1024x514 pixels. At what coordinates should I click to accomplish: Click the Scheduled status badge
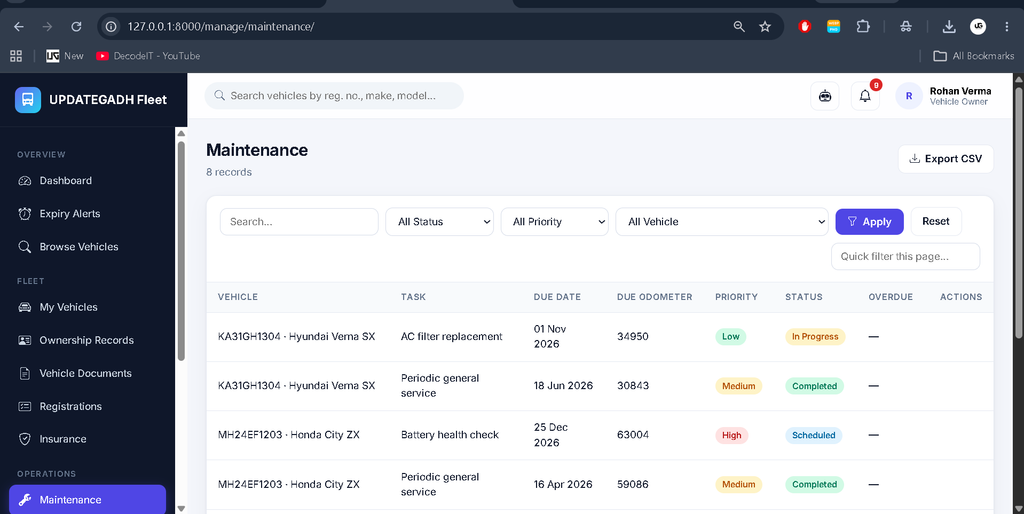[814, 435]
